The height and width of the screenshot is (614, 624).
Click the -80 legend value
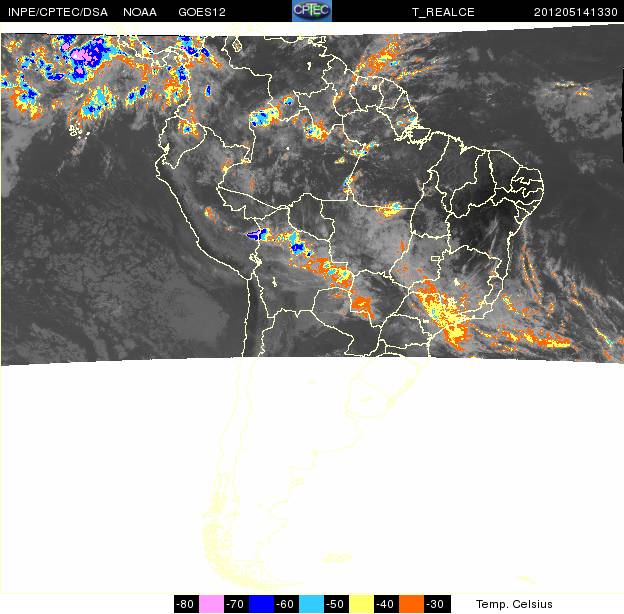(186, 604)
